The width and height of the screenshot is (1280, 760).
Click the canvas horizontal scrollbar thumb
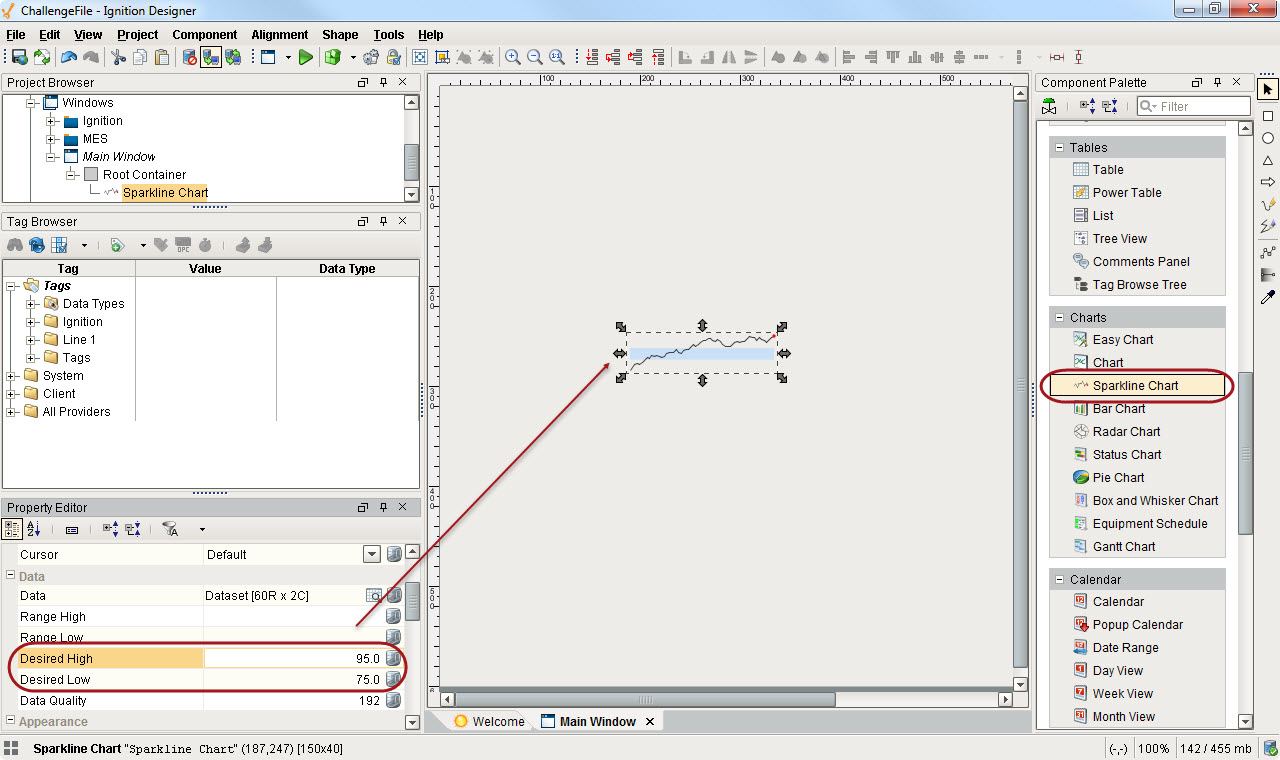[646, 699]
